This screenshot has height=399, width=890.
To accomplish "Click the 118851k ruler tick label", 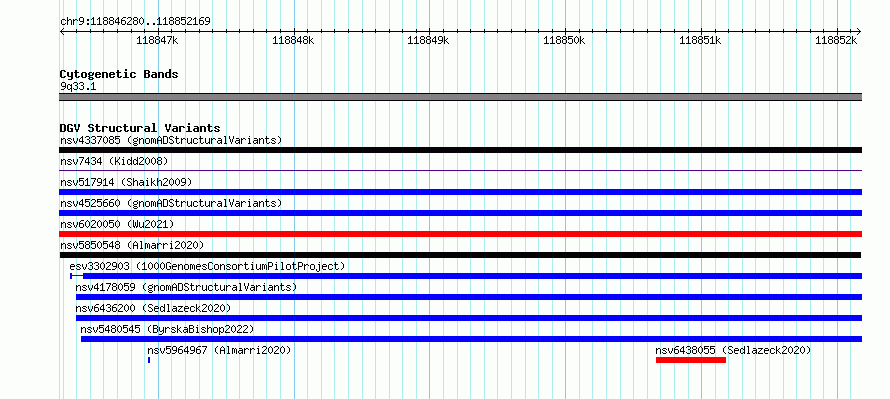I will [700, 41].
